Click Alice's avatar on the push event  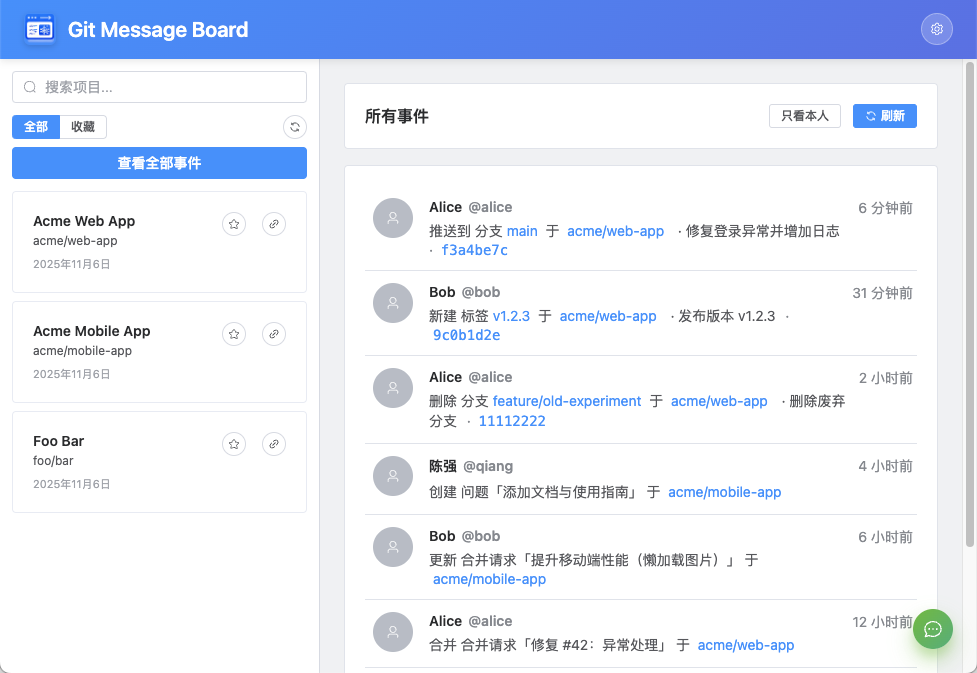[393, 218]
